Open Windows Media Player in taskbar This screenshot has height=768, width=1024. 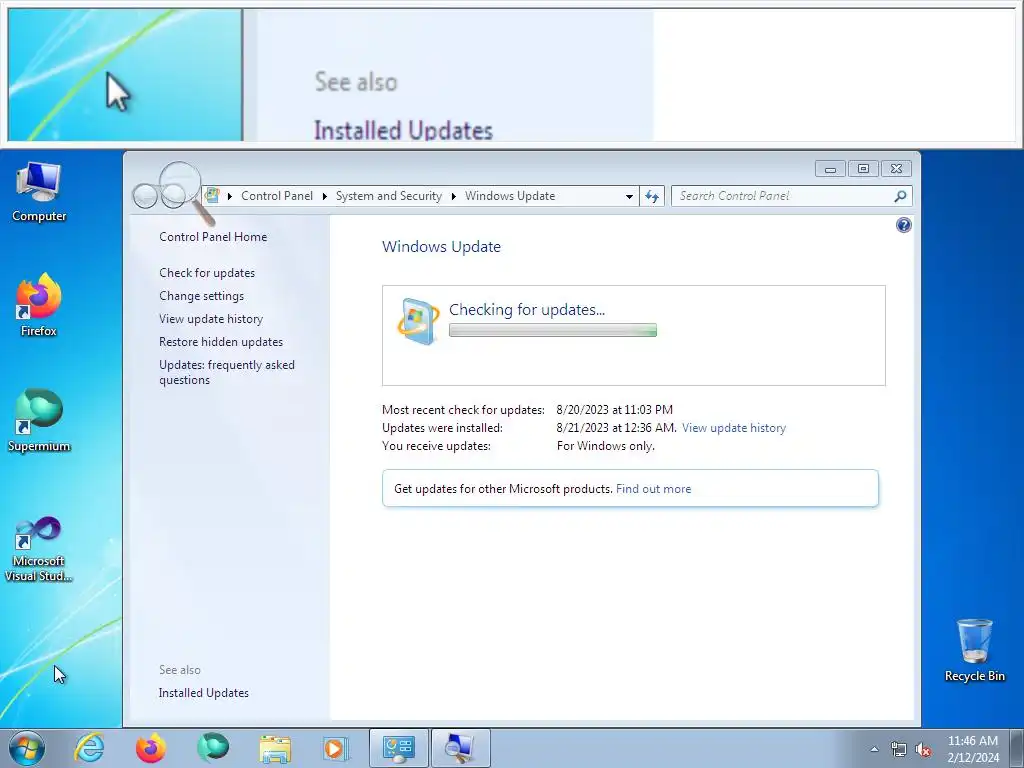click(336, 748)
